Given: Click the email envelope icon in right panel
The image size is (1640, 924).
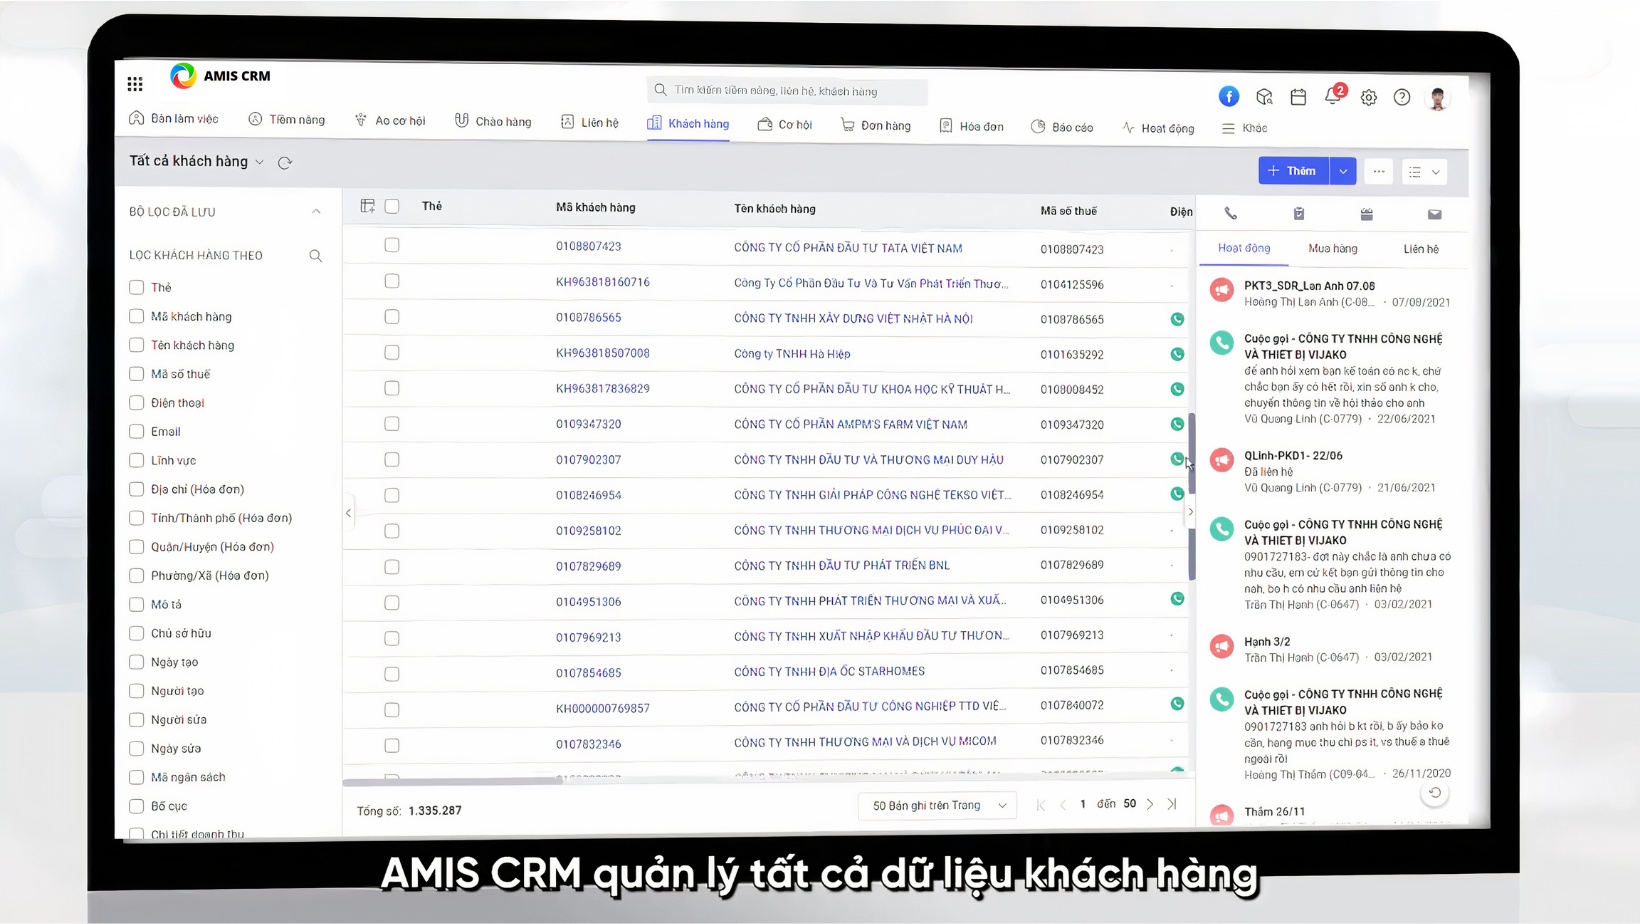Looking at the screenshot, I should (1434, 214).
